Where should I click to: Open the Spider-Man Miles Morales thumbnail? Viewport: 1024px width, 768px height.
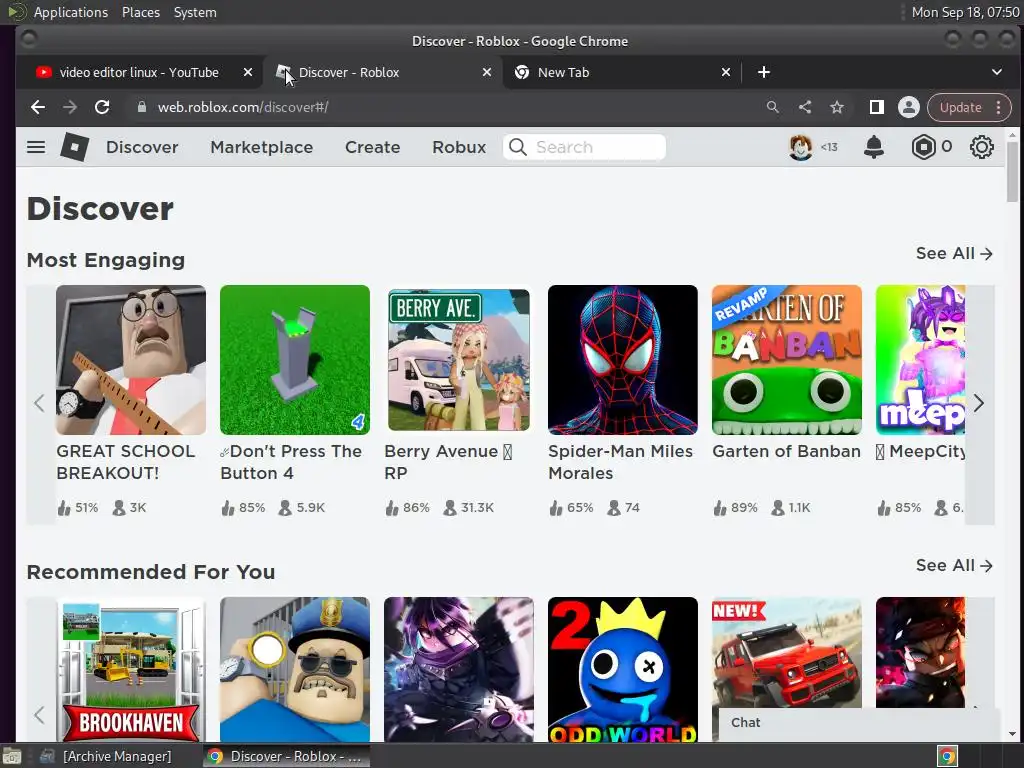click(x=622, y=360)
